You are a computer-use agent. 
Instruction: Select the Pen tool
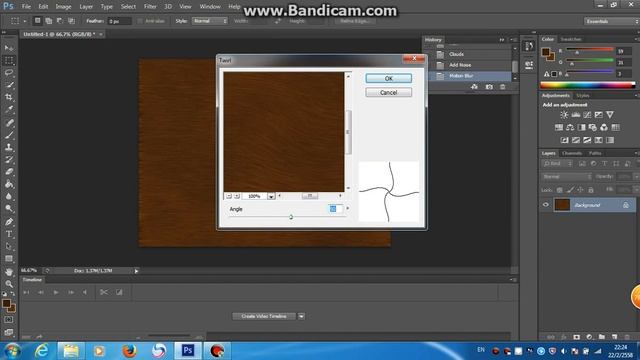(9, 222)
